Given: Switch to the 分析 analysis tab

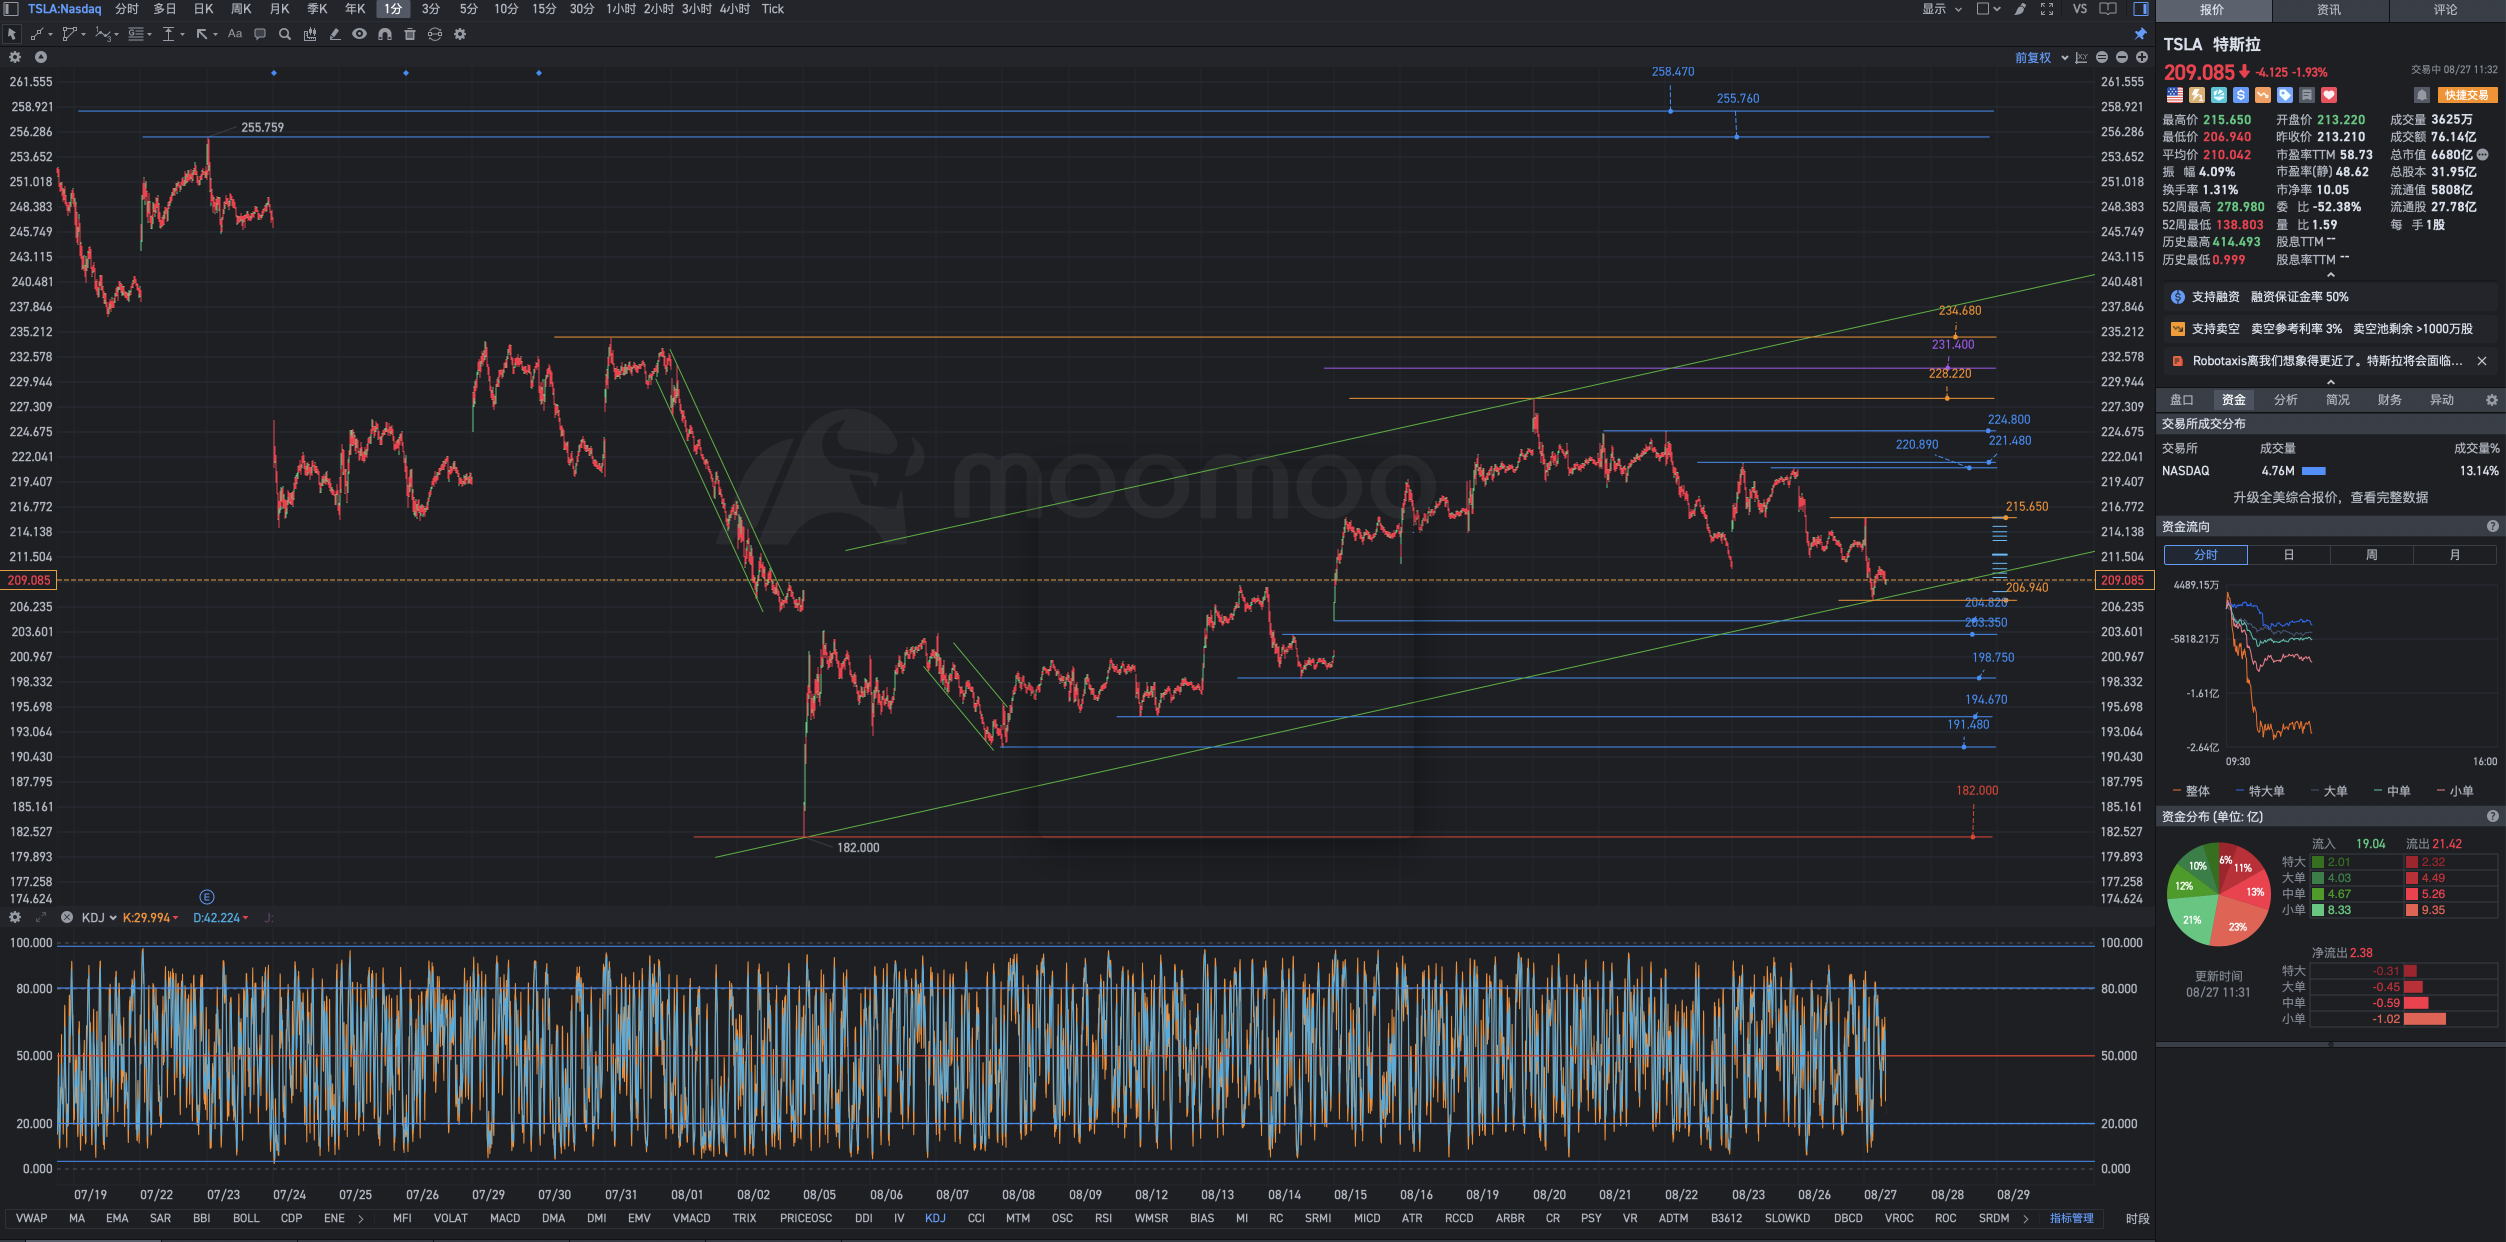Looking at the screenshot, I should 2286,400.
